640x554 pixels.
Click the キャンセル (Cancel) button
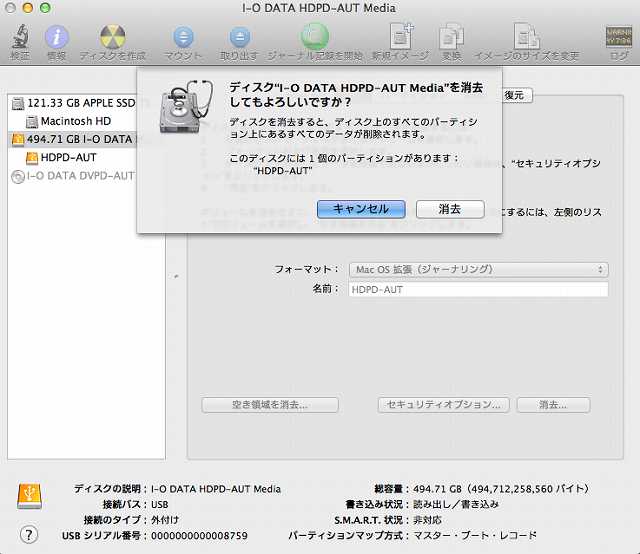361,209
